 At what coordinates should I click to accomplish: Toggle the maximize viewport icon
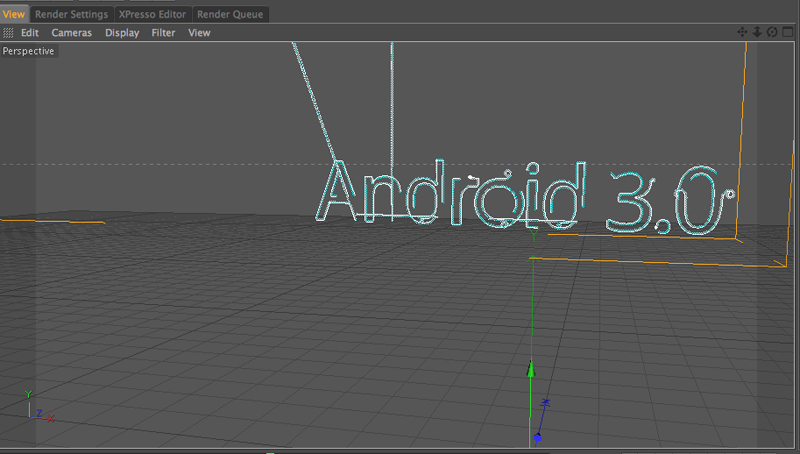coord(788,32)
